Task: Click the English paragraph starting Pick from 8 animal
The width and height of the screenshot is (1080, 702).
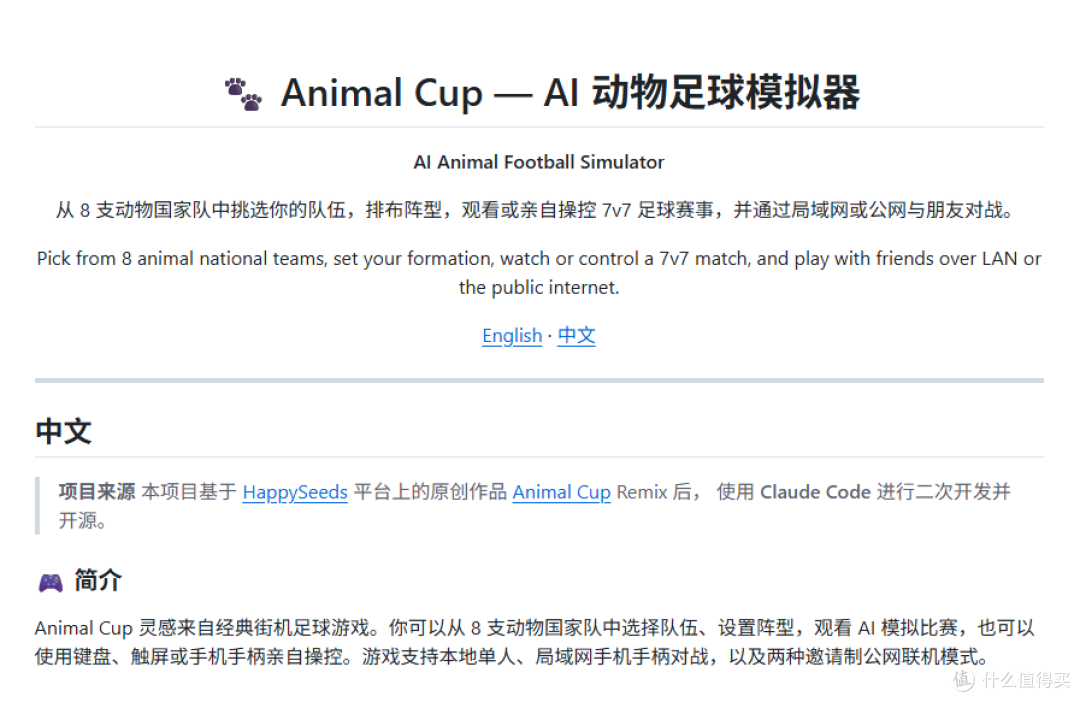Action: tap(539, 273)
